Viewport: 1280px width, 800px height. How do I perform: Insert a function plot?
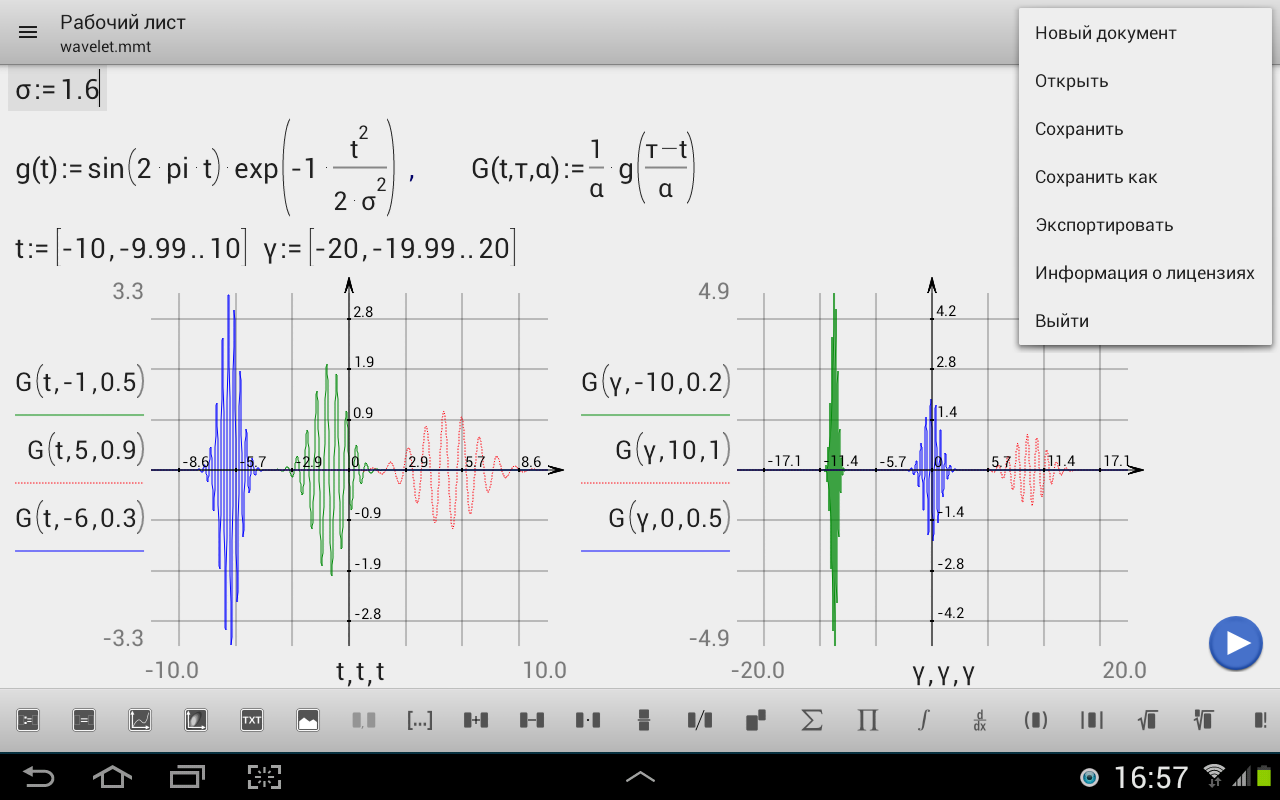140,719
